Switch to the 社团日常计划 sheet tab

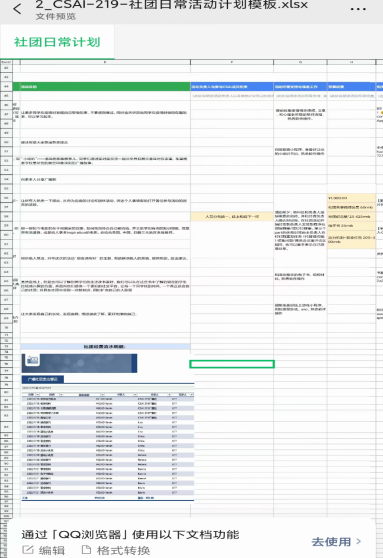(57, 42)
